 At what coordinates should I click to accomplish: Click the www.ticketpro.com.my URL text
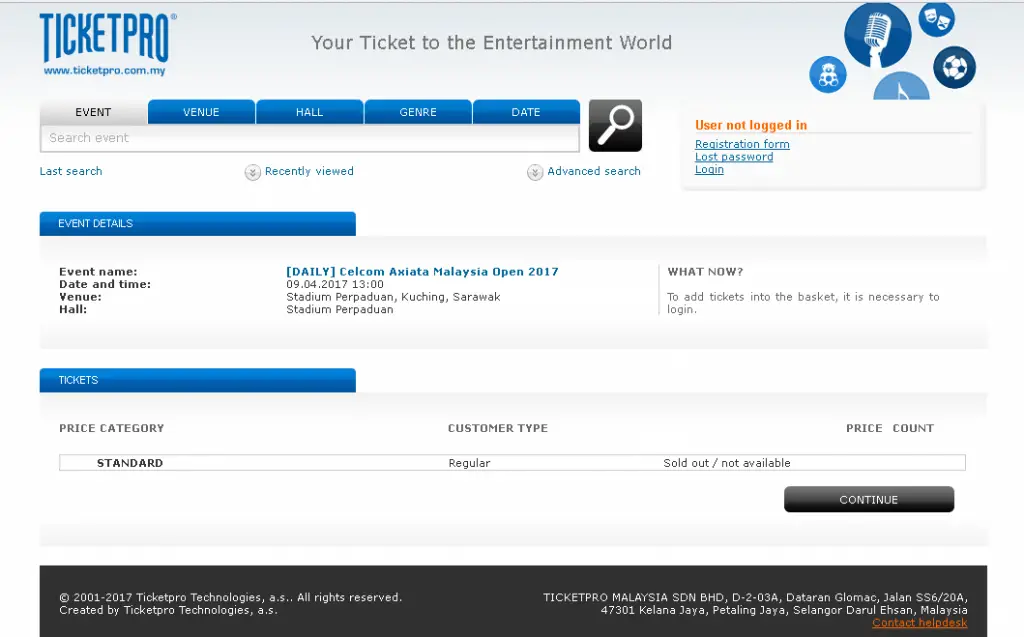pyautogui.click(x=104, y=71)
